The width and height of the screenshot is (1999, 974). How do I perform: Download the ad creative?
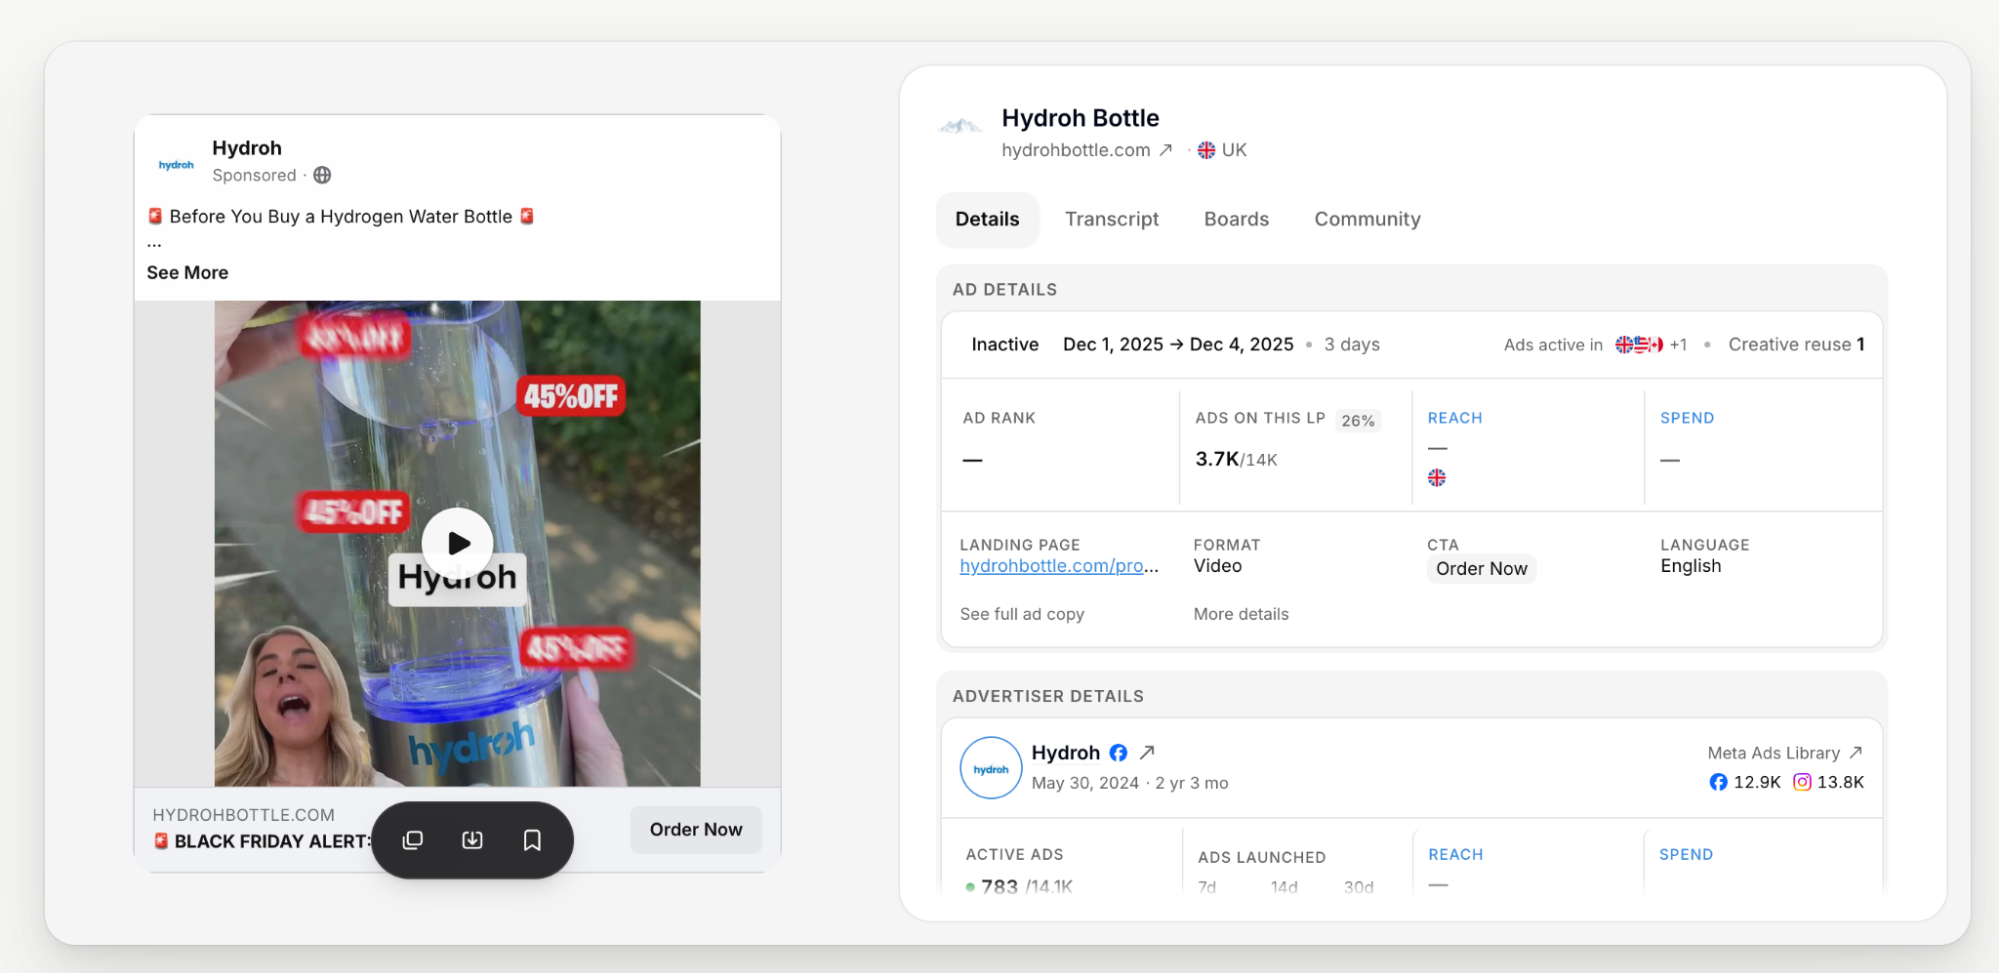pyautogui.click(x=473, y=840)
